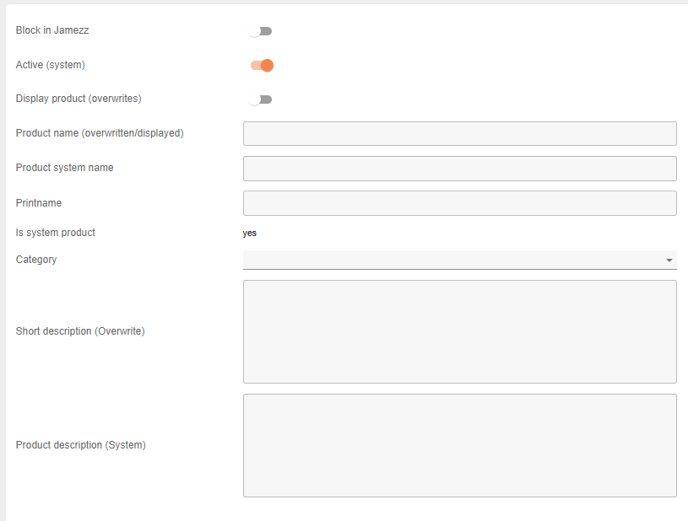688x521 pixels.
Task: Click the "Product name (overwritten/displayed)" label
Action: click(99, 133)
